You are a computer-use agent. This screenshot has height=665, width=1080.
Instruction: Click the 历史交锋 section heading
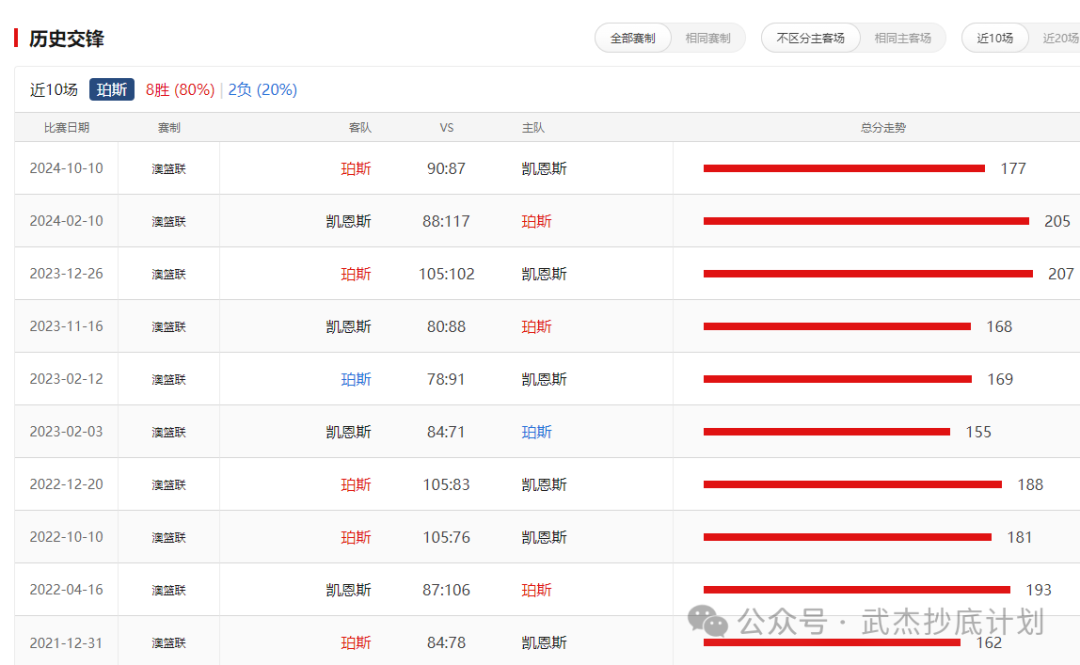tap(66, 39)
